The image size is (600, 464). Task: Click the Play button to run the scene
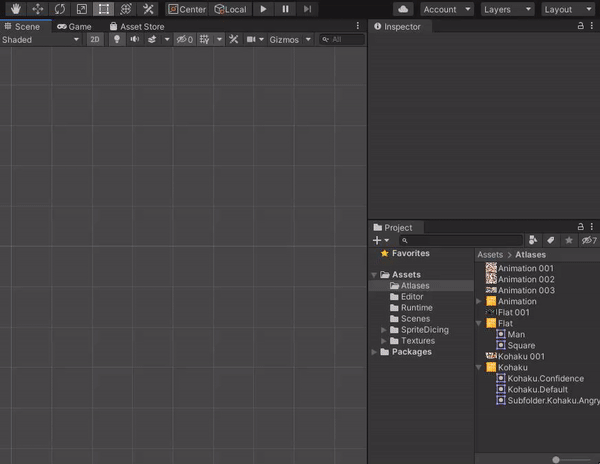263,9
